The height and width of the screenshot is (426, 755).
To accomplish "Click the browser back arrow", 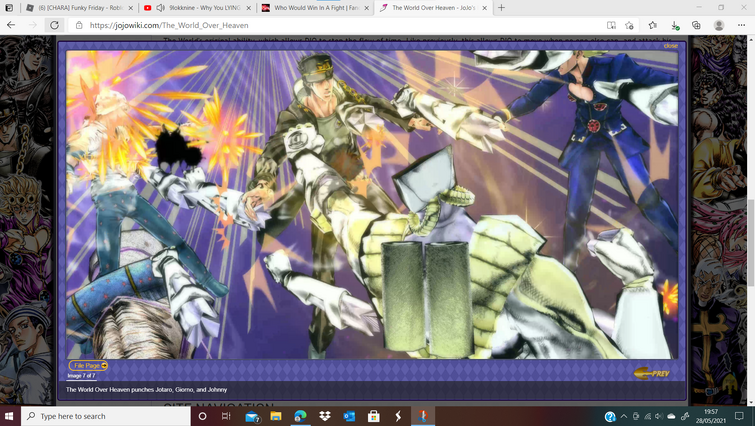I will coord(11,25).
